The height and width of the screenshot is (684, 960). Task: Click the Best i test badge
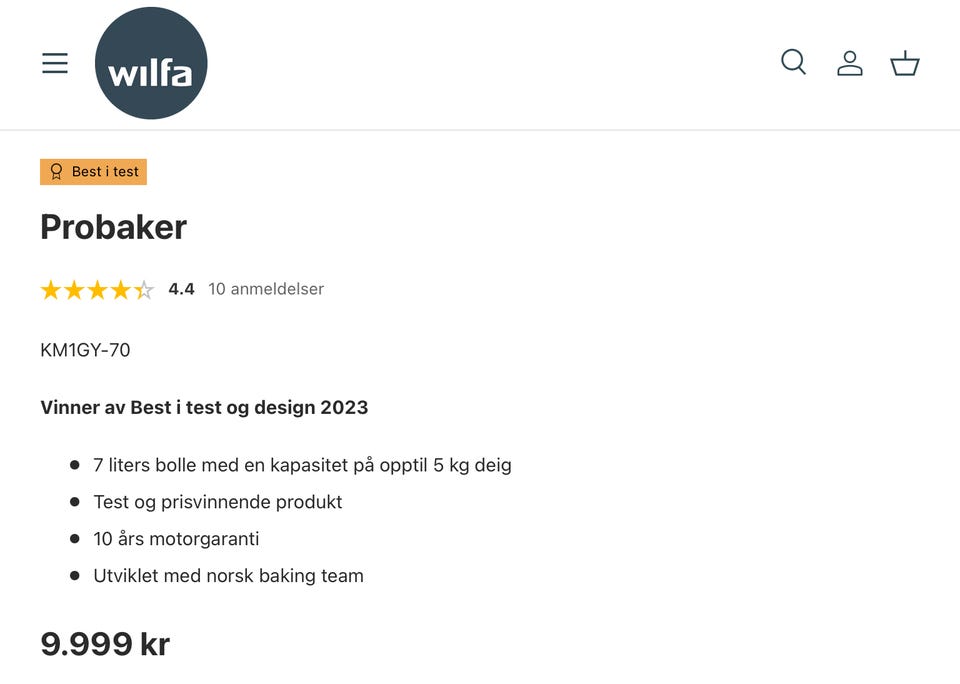click(x=94, y=172)
